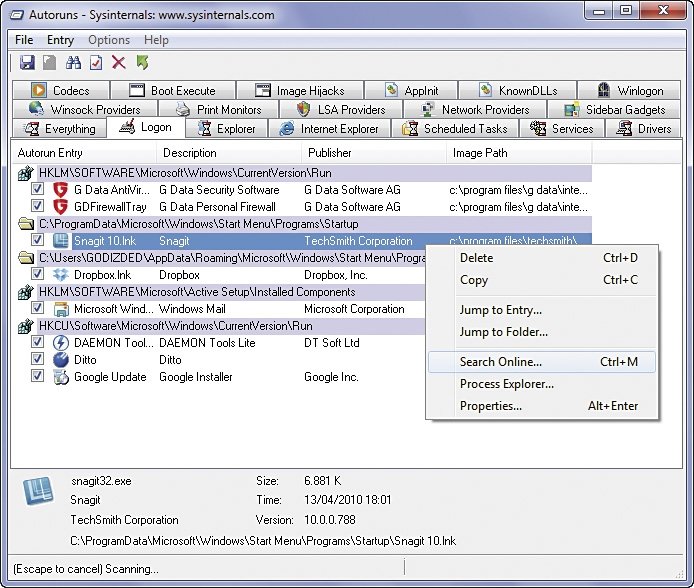Switch to the Services tab
Screen dimensions: 694x588
pyautogui.click(x=561, y=129)
